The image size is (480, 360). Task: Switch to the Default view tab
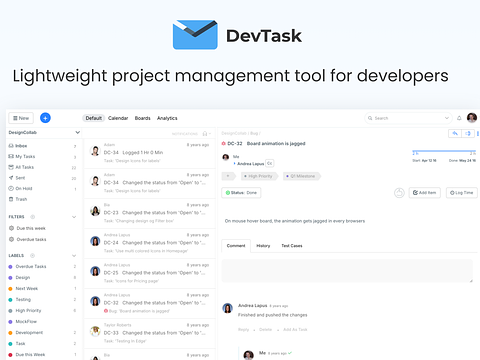click(x=93, y=118)
